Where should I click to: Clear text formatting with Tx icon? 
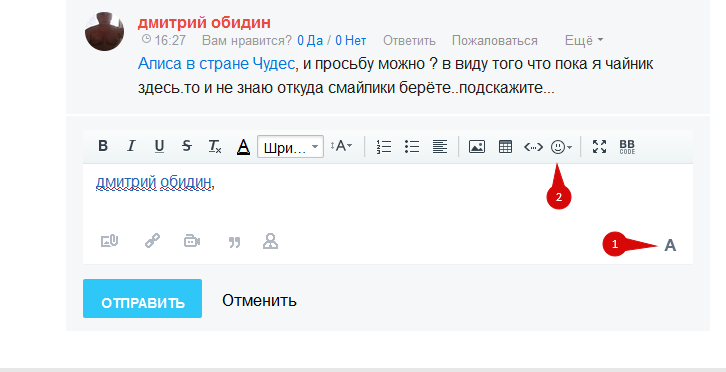(x=215, y=146)
